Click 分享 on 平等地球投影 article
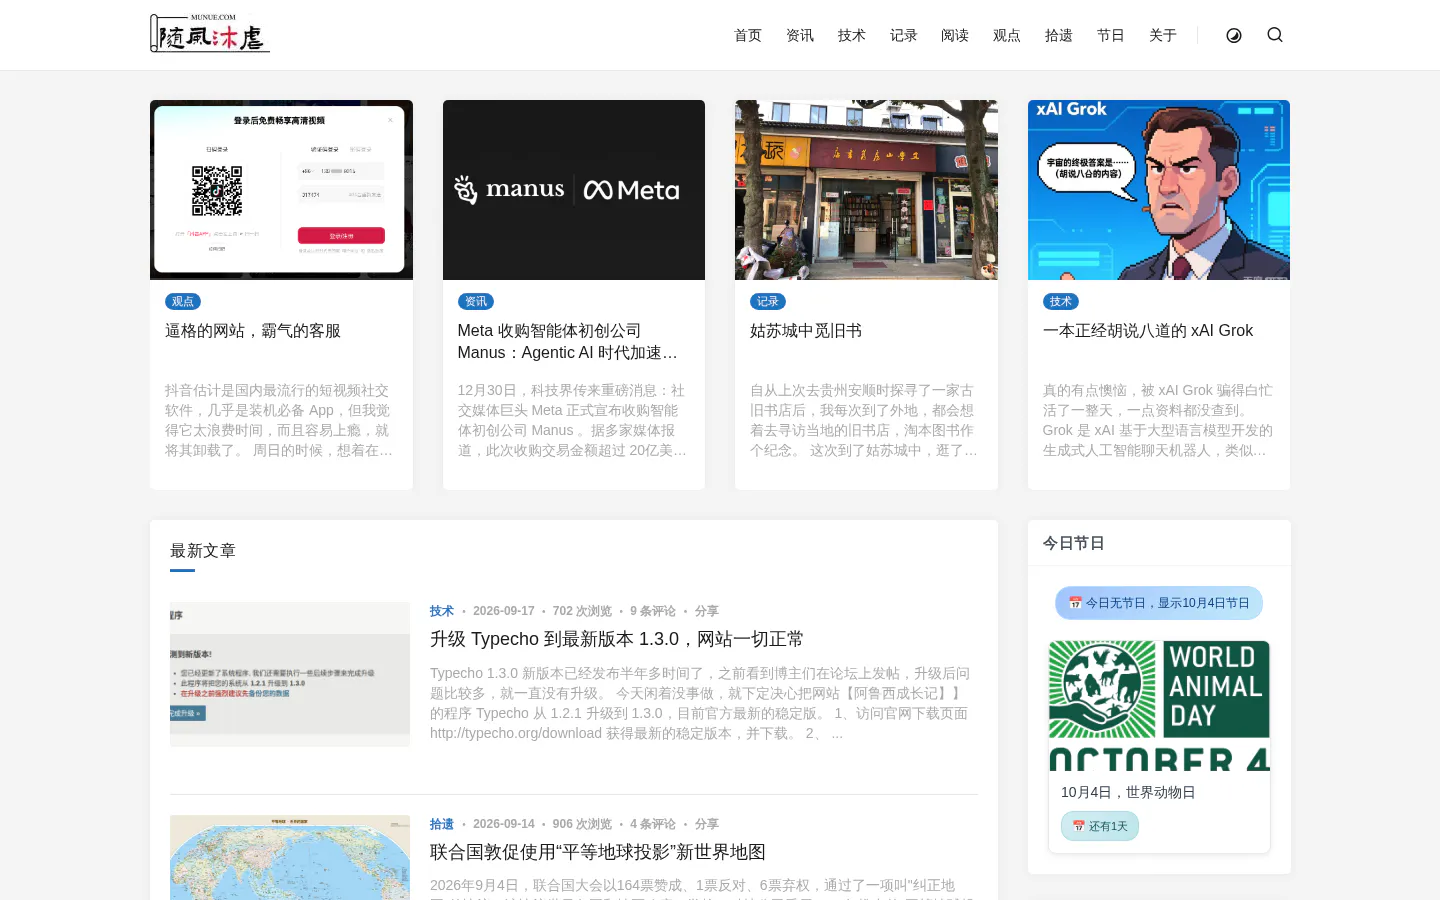 [x=707, y=824]
